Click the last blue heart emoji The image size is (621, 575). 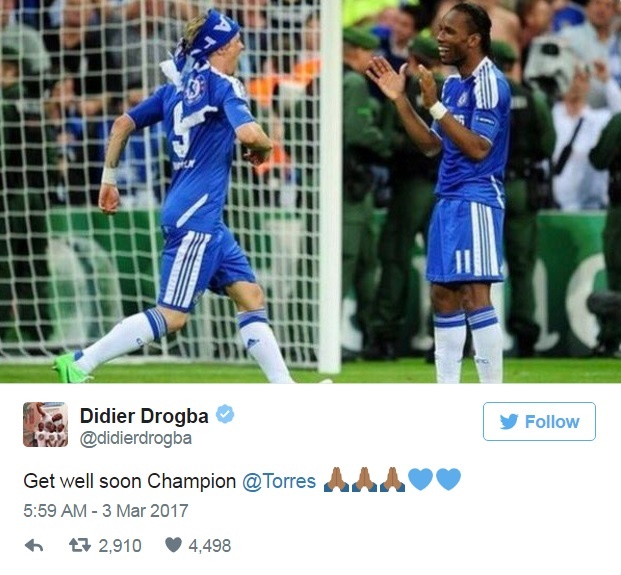[x=448, y=479]
